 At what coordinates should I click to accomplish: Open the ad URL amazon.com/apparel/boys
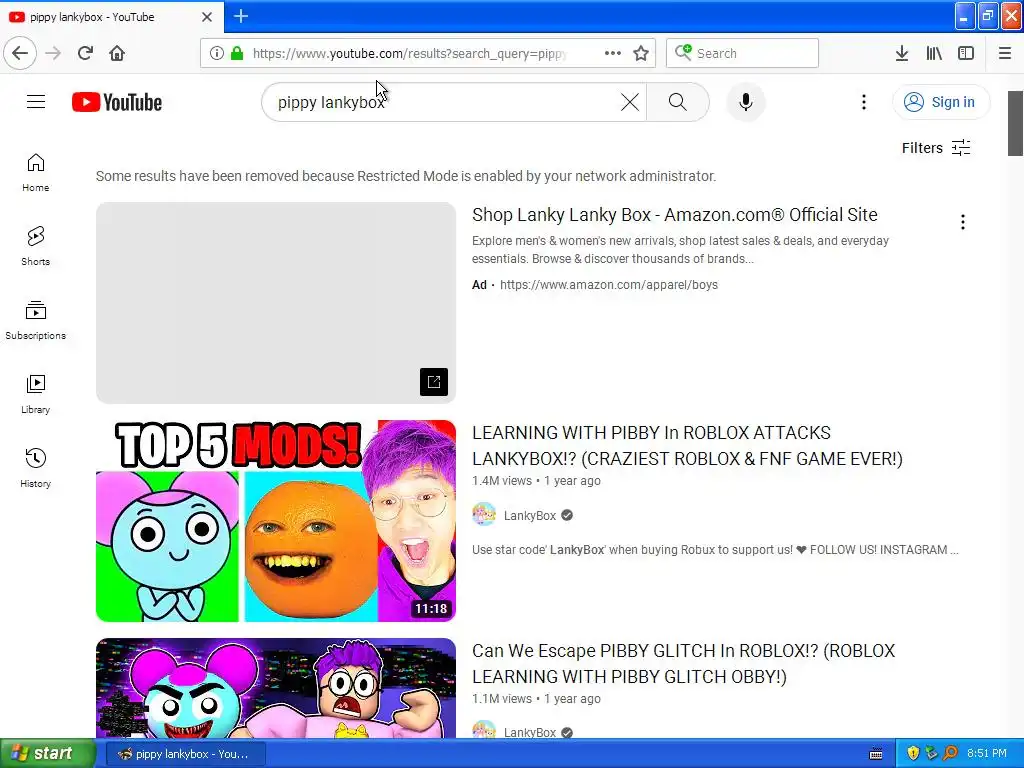609,285
